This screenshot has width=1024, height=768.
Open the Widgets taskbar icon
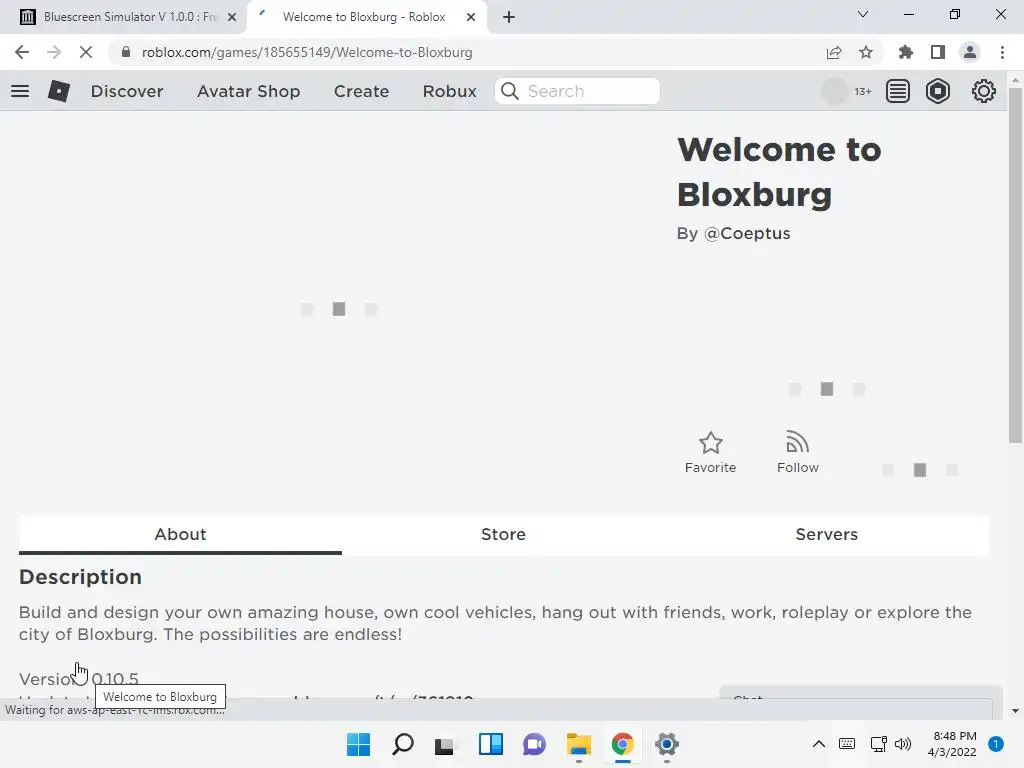(x=490, y=744)
